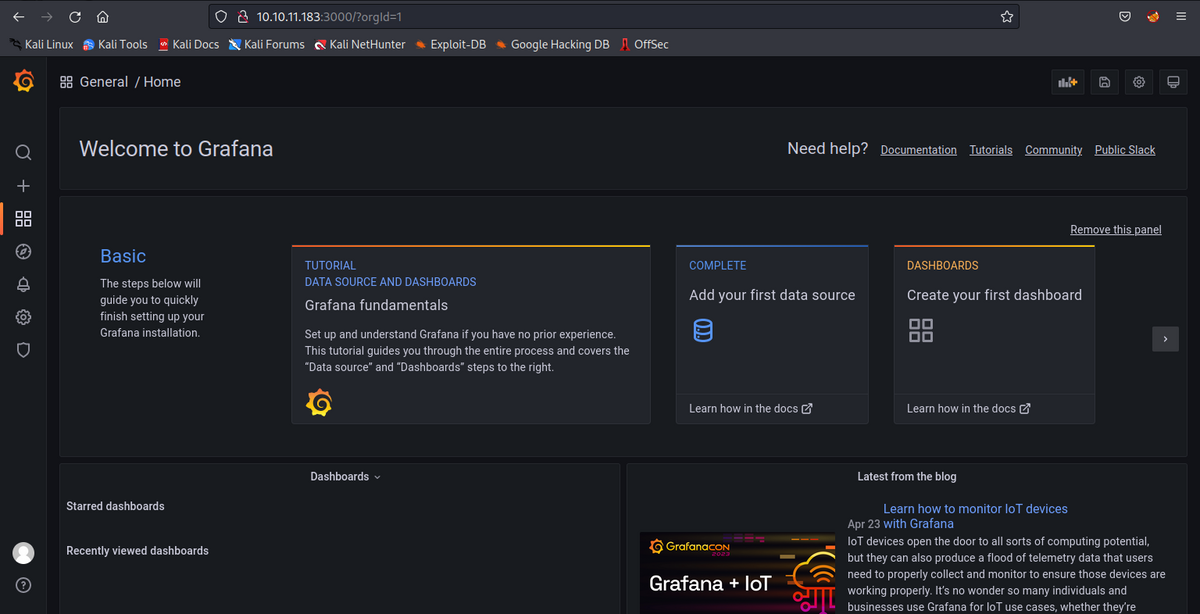Open the user profile avatar icon
The height and width of the screenshot is (614, 1200).
[x=23, y=553]
